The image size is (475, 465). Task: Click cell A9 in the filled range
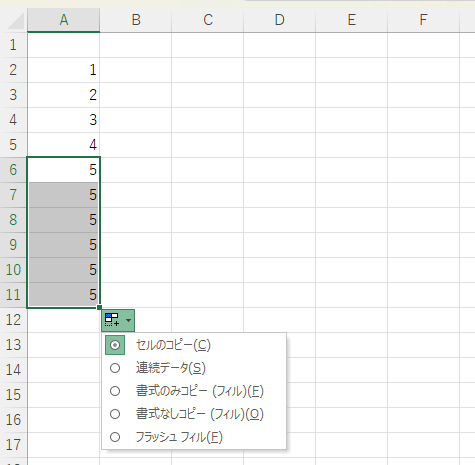[x=64, y=245]
